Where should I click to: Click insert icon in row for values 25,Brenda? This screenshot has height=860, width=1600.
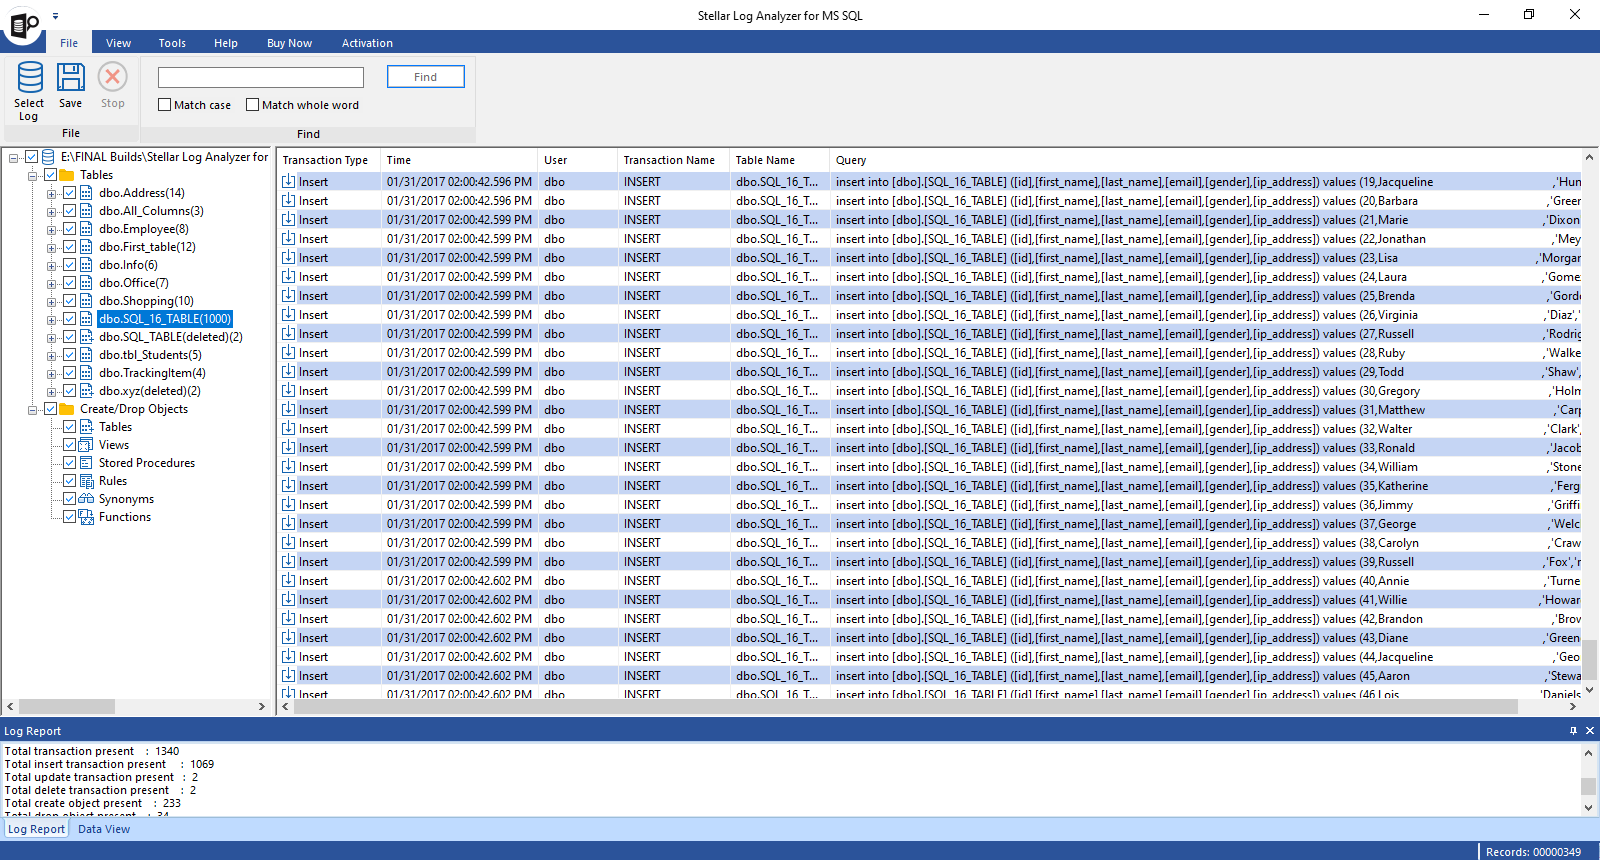[x=288, y=296]
